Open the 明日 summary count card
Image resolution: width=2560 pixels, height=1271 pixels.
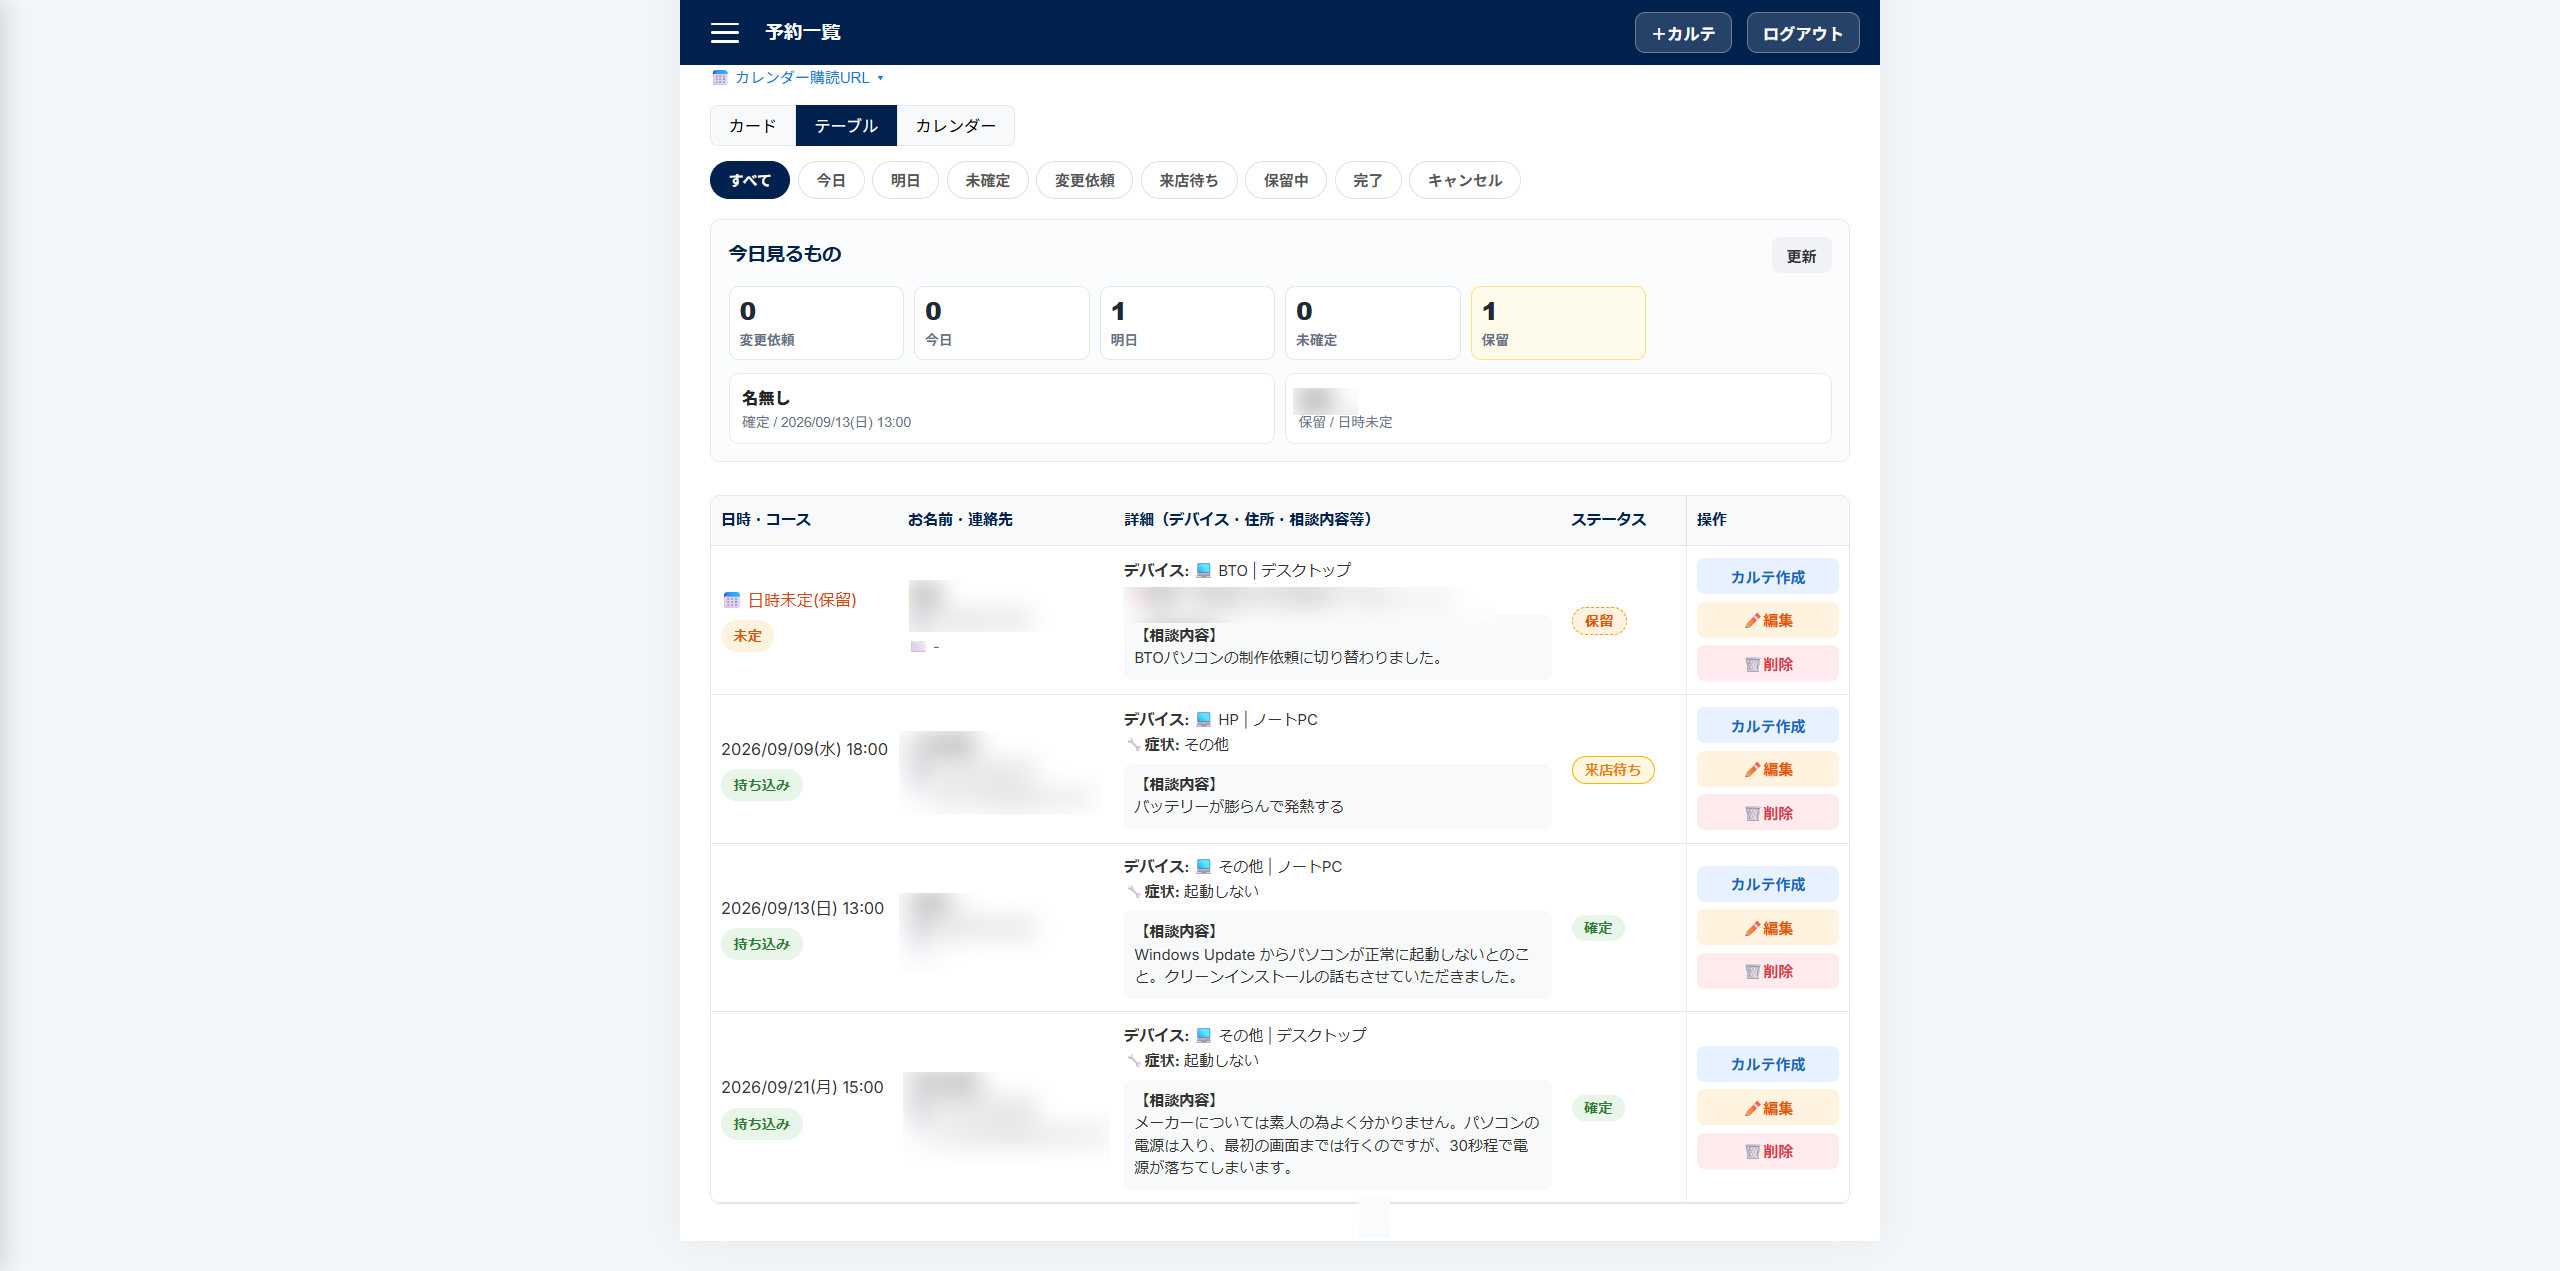[1187, 323]
